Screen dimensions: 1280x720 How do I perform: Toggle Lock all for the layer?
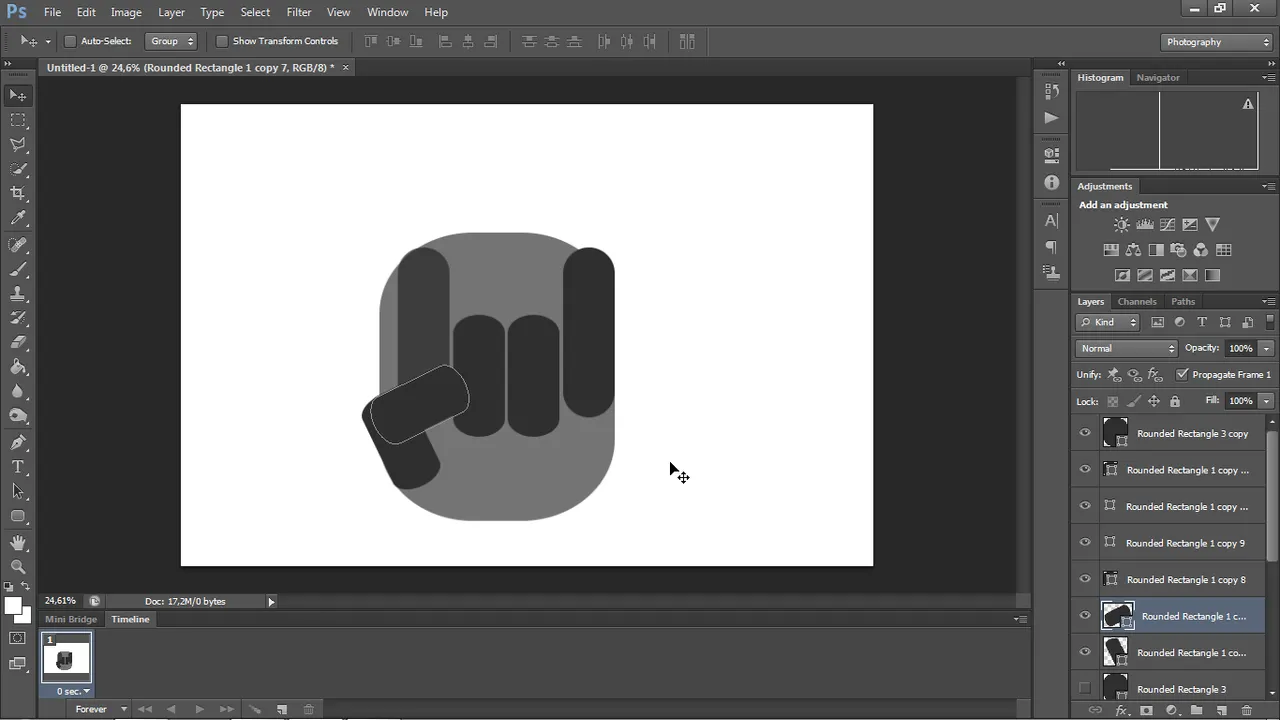point(1175,401)
